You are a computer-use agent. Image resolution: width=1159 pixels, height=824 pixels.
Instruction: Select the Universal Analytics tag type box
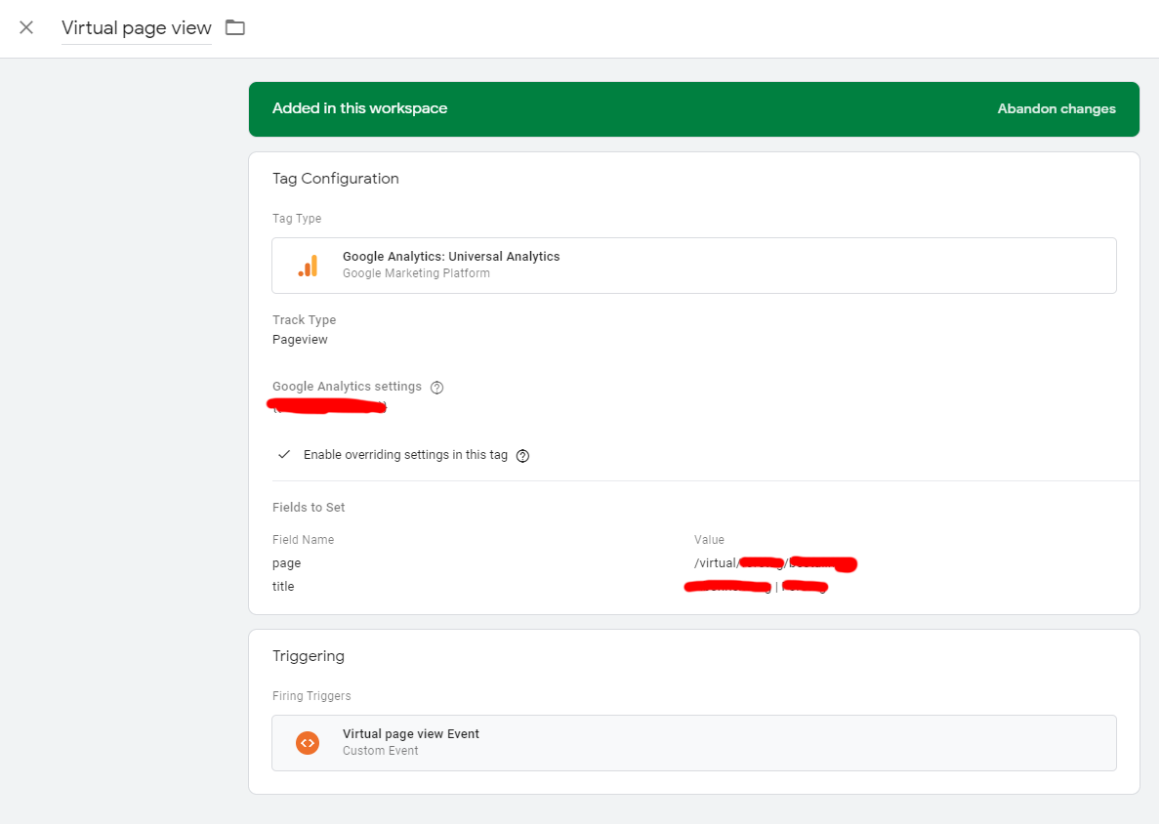693,265
